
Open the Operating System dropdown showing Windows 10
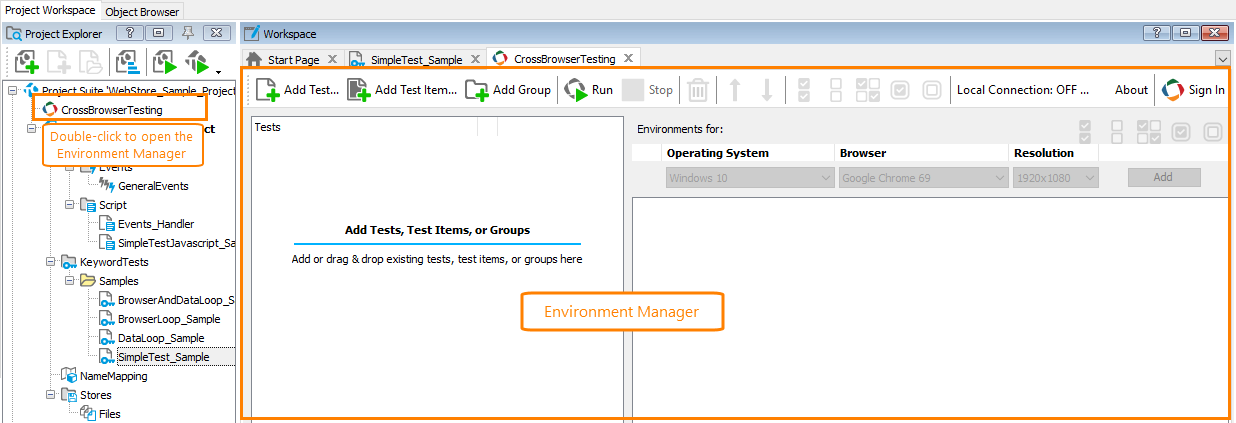tap(750, 177)
